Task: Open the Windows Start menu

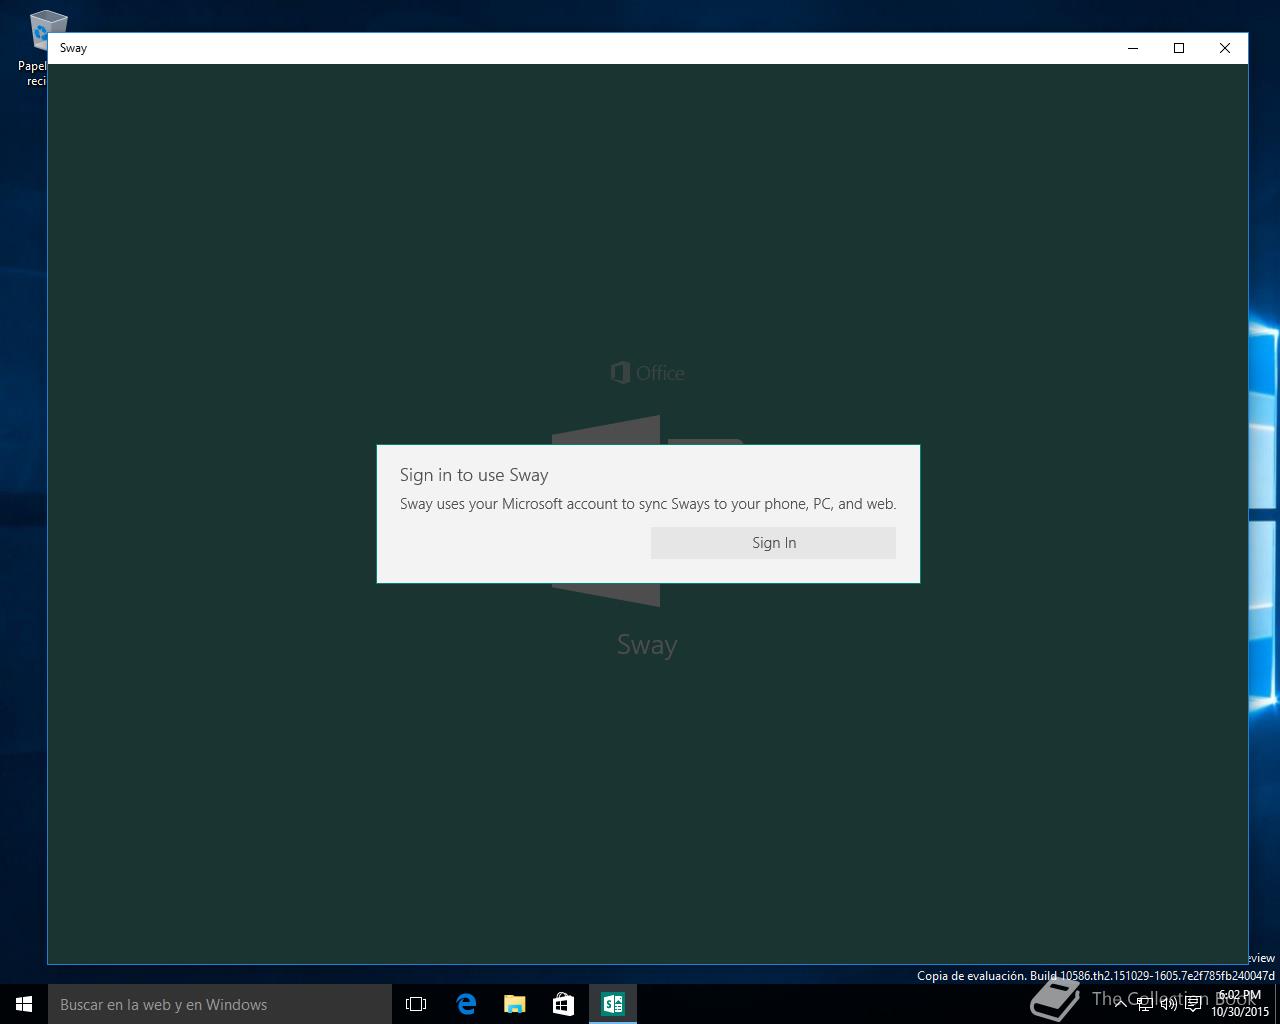Action: coord(24,1004)
